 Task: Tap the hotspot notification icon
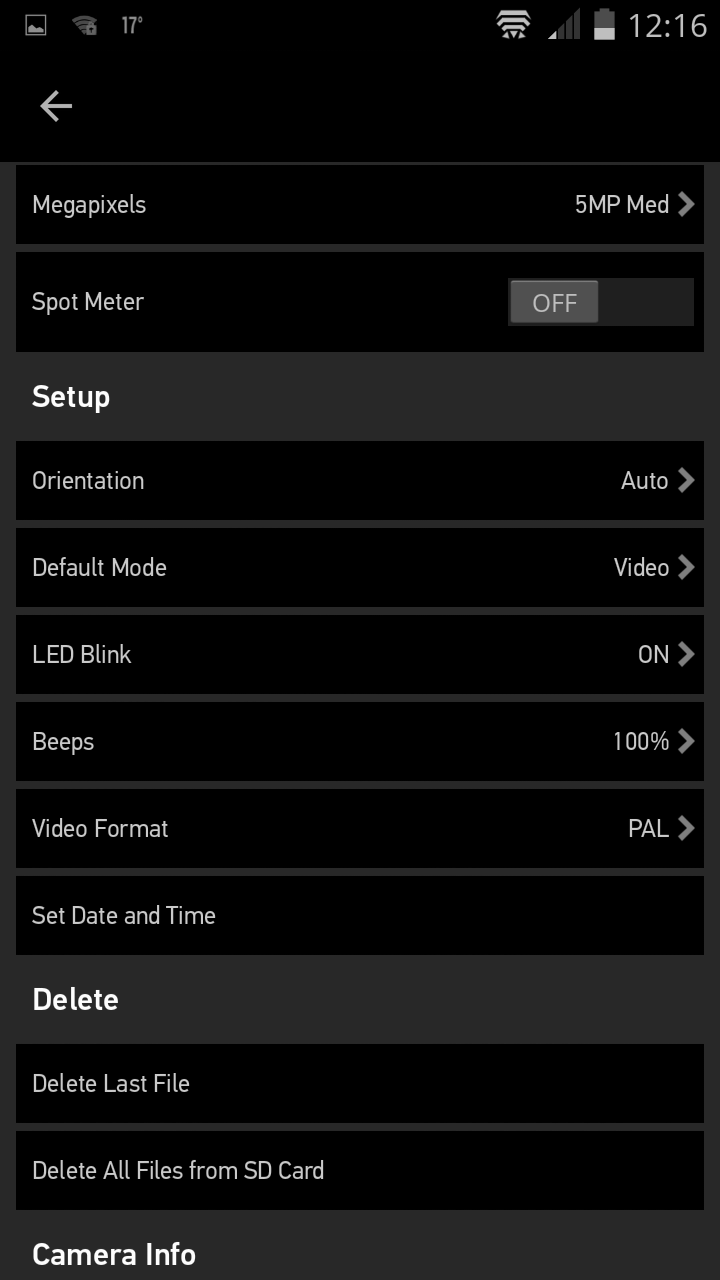[85, 25]
